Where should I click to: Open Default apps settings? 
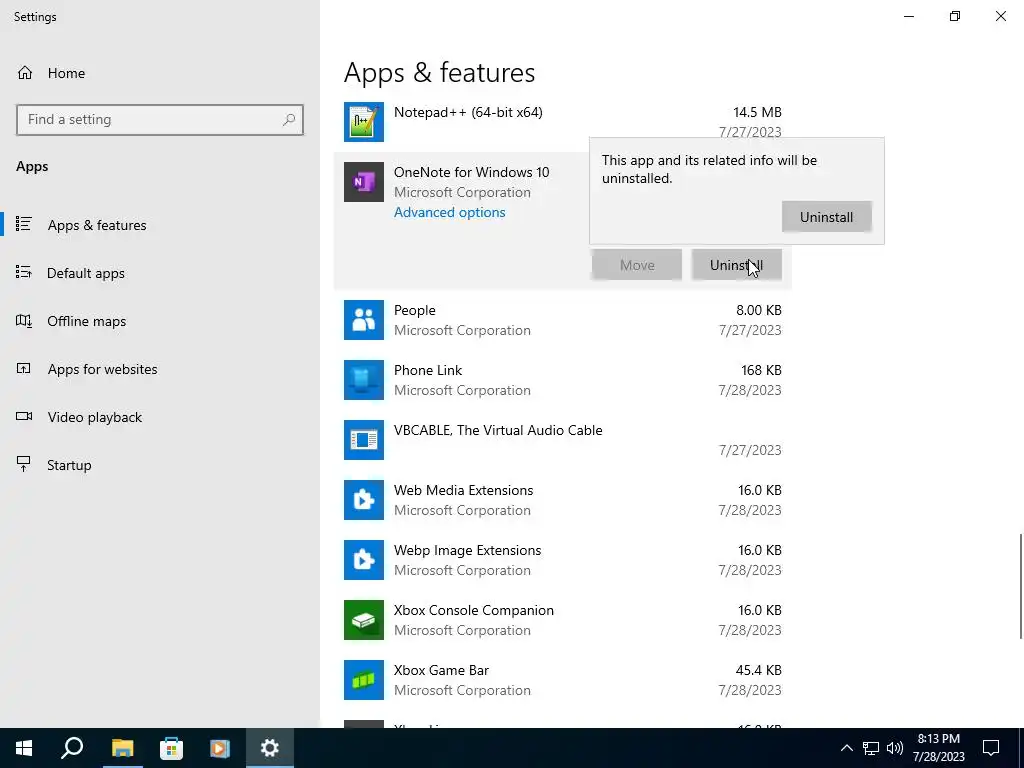(x=159, y=273)
